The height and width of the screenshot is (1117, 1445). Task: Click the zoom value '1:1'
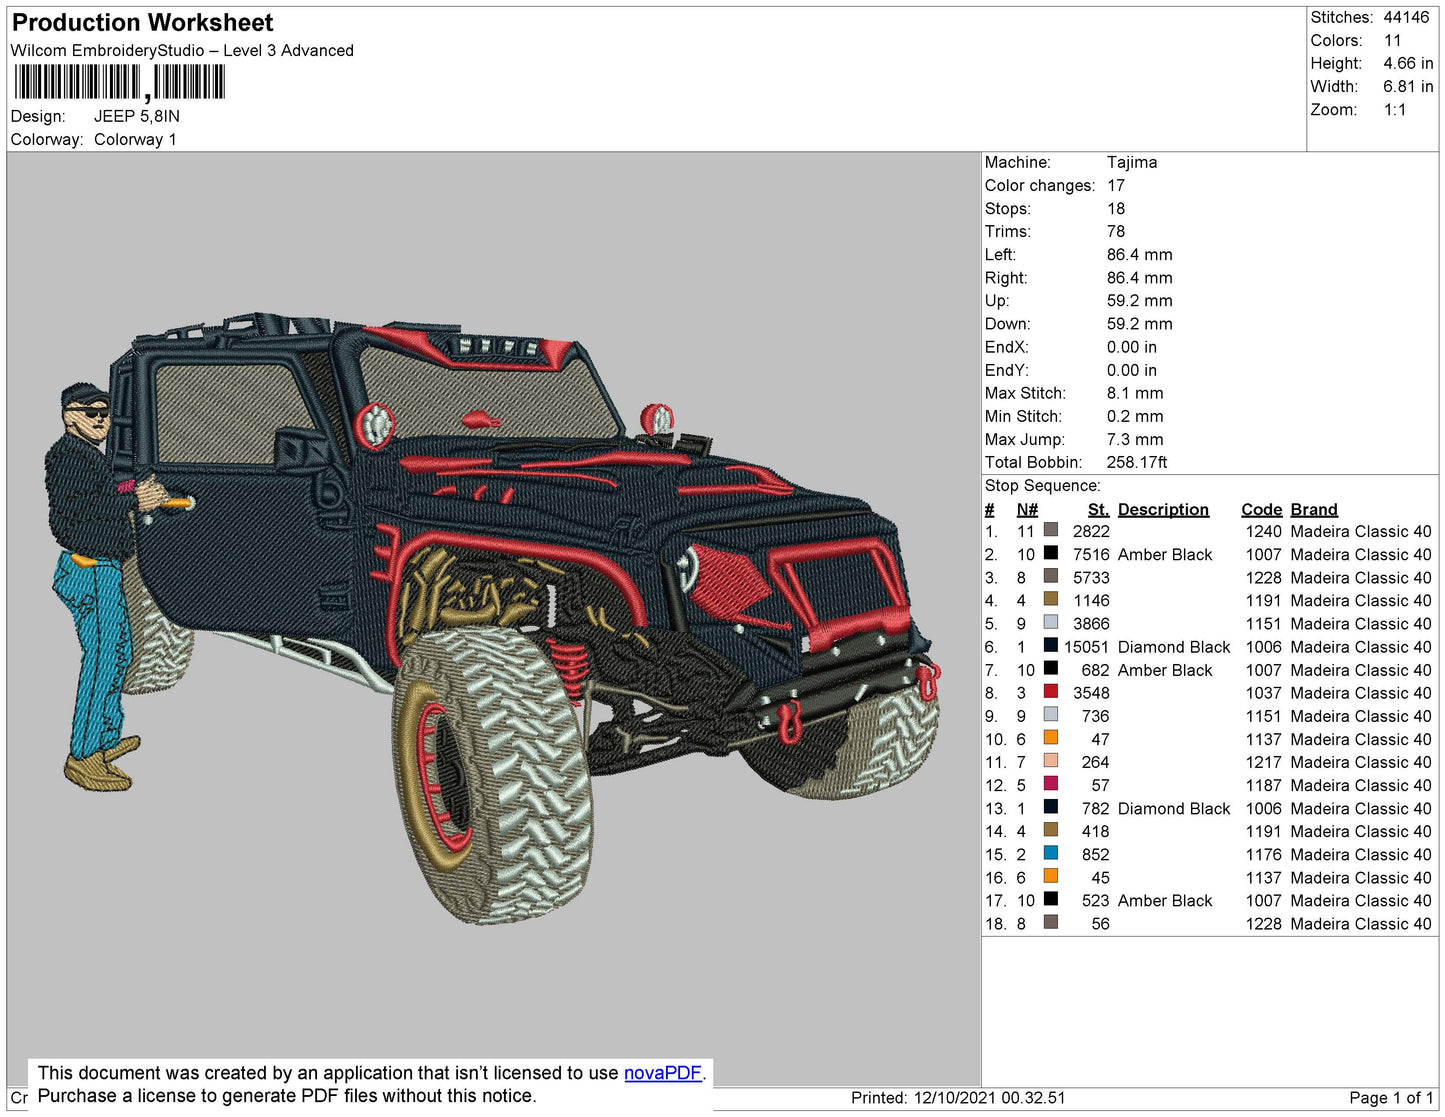coord(1395,110)
